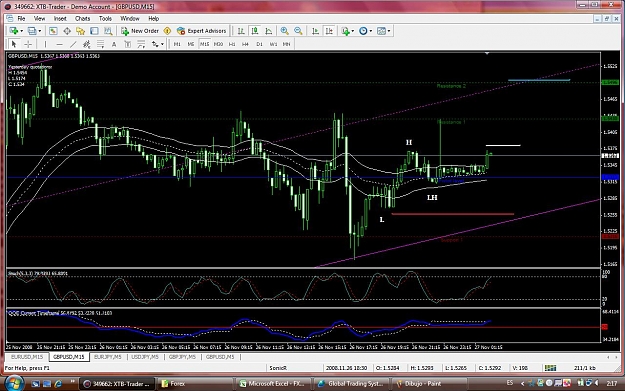Open Microsoft Excel from the taskbar
Screen dimensions: 625x391
(x=273, y=383)
